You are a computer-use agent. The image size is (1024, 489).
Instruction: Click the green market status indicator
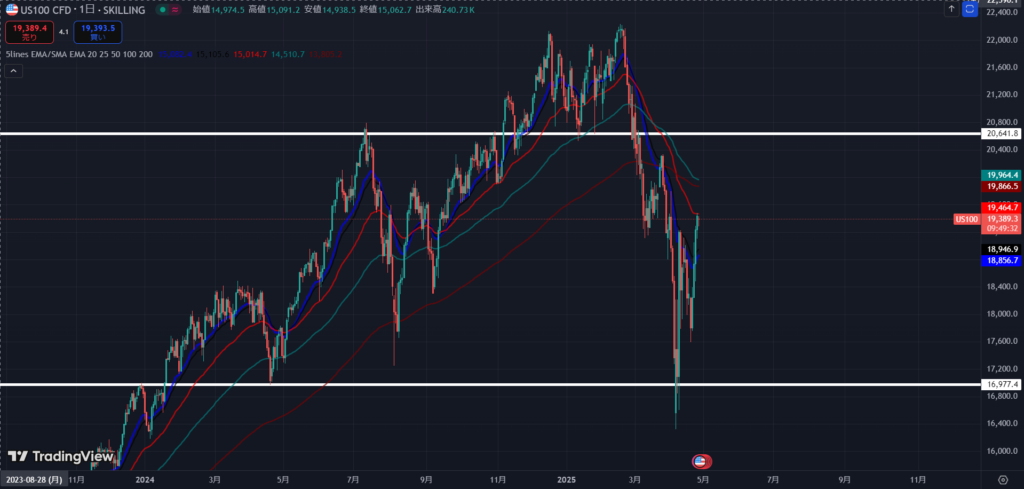tap(161, 10)
